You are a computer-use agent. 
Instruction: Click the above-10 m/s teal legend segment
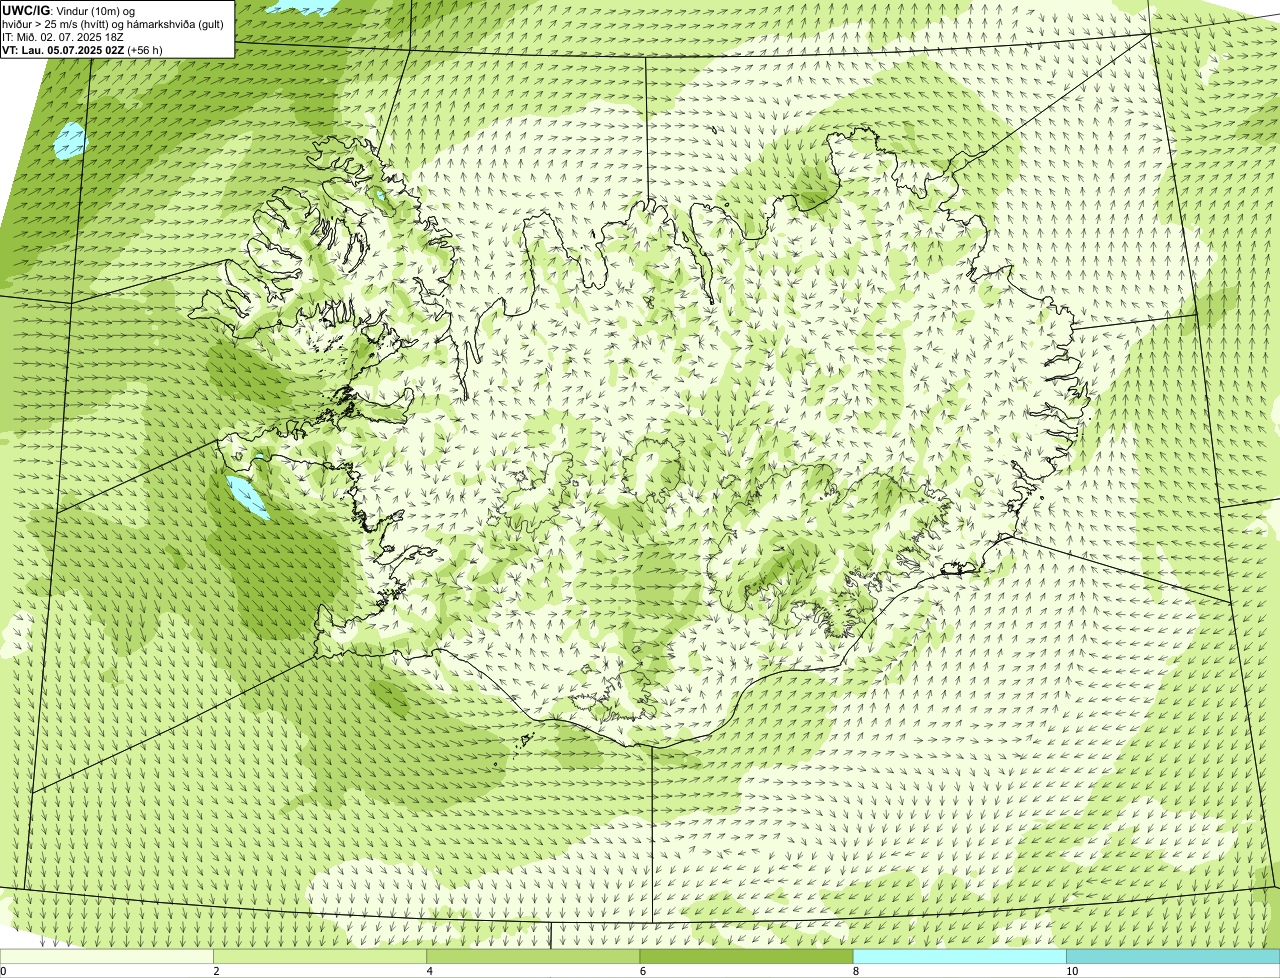tap(1173, 956)
